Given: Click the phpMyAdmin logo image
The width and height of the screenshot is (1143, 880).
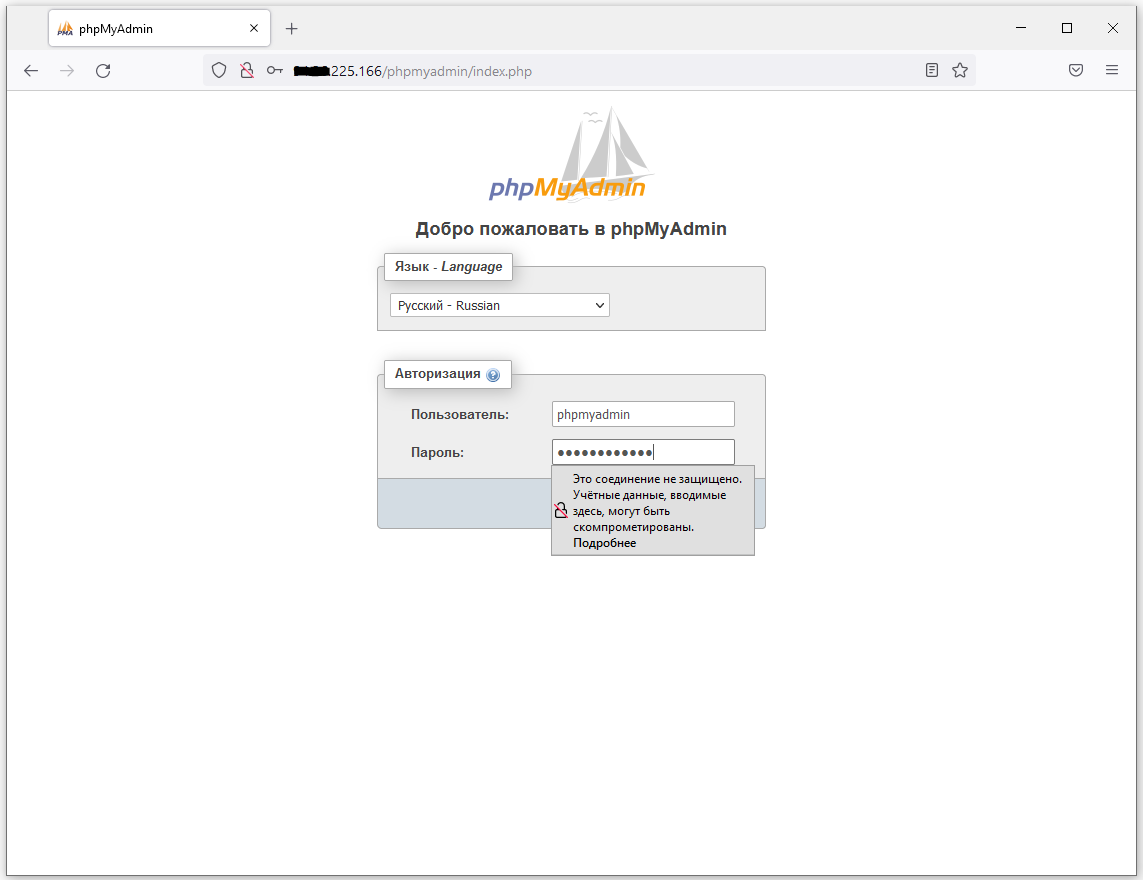Looking at the screenshot, I should (x=571, y=155).
